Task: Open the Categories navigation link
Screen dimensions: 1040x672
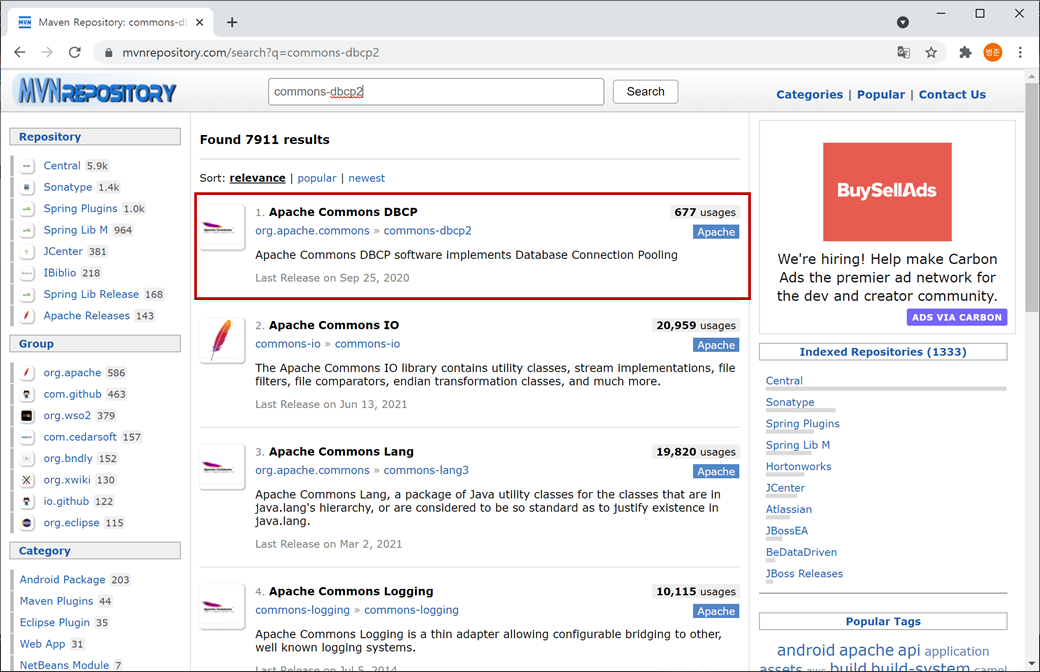Action: (809, 94)
